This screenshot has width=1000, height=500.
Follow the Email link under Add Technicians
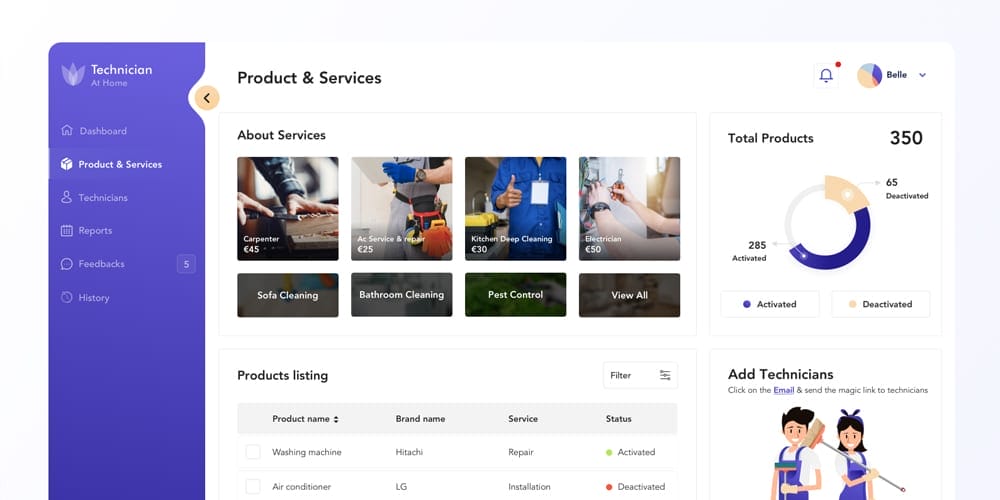784,390
